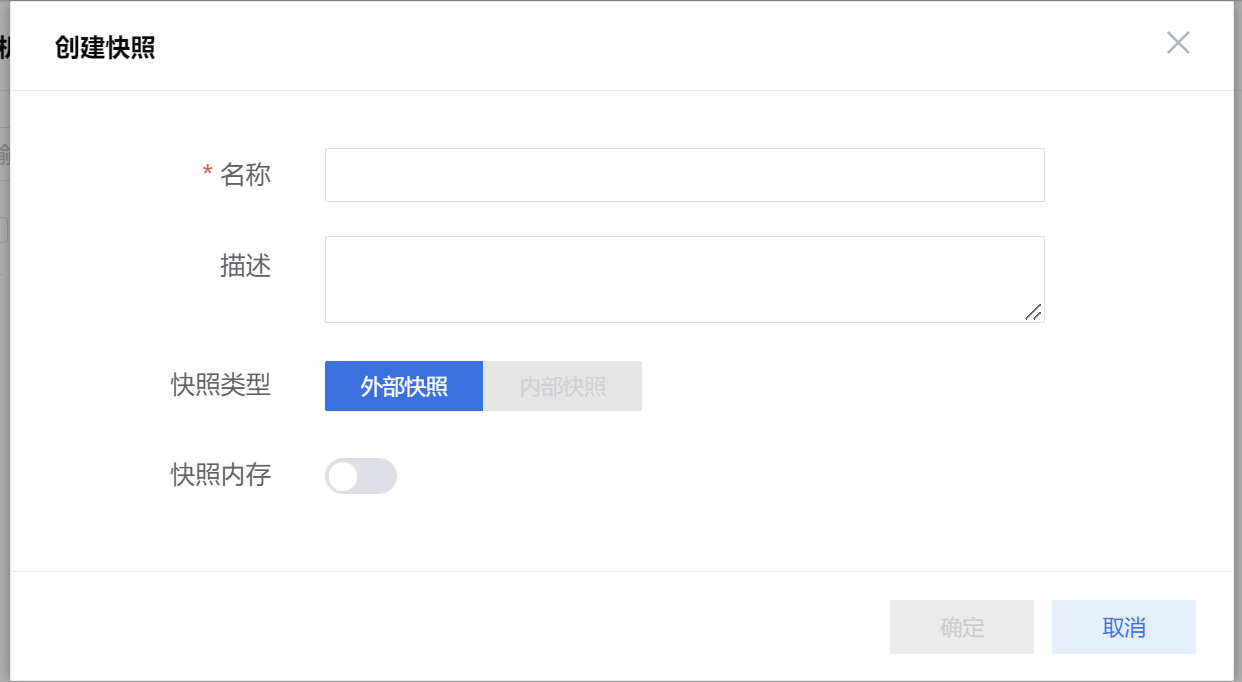Viewport: 1242px width, 682px height.
Task: Click the partially hidden checkbox at left edge
Action: (3, 230)
